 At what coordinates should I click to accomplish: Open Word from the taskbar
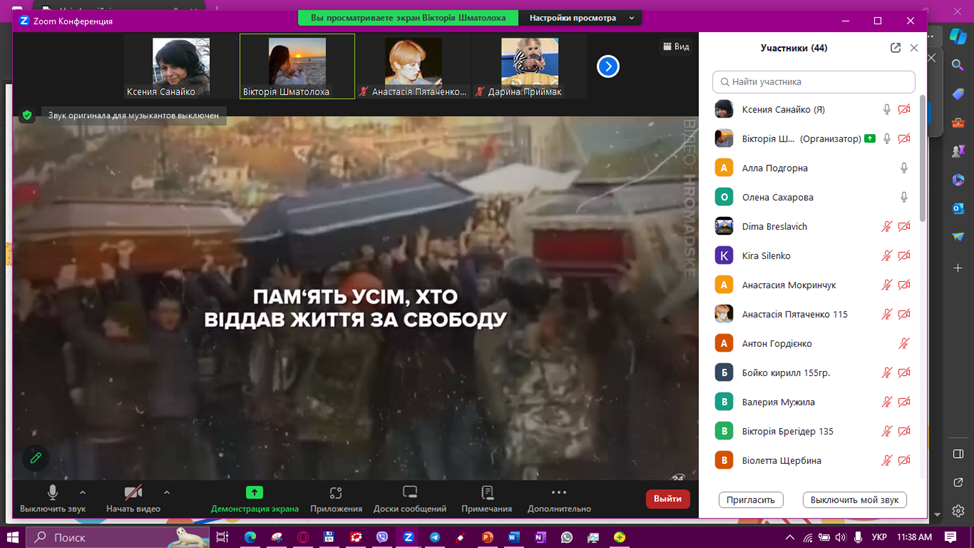[514, 537]
